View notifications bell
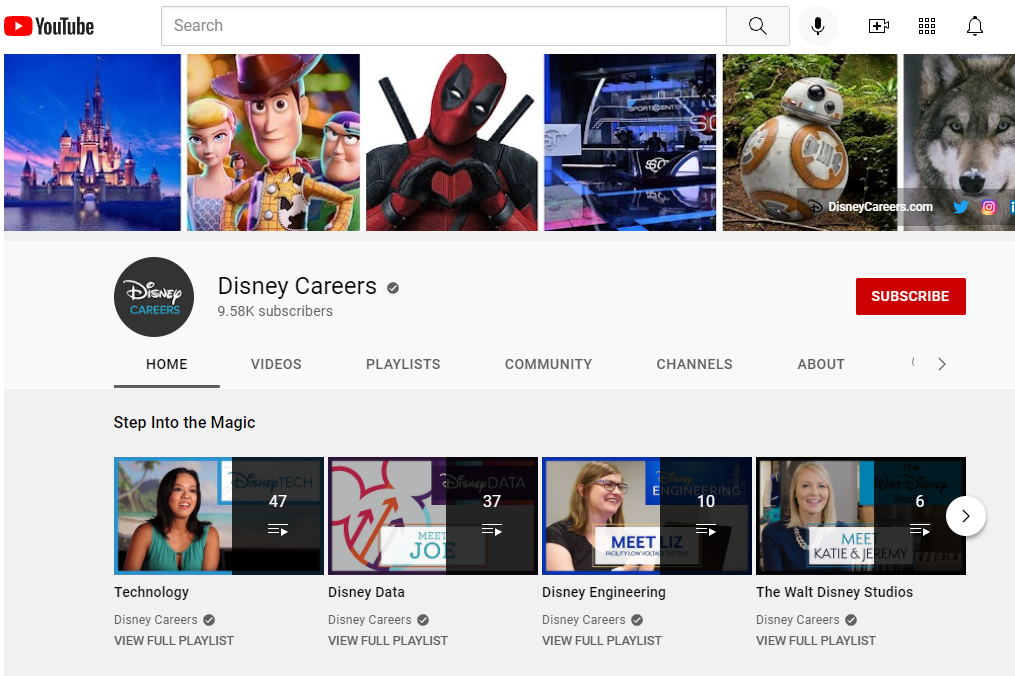 coord(975,26)
